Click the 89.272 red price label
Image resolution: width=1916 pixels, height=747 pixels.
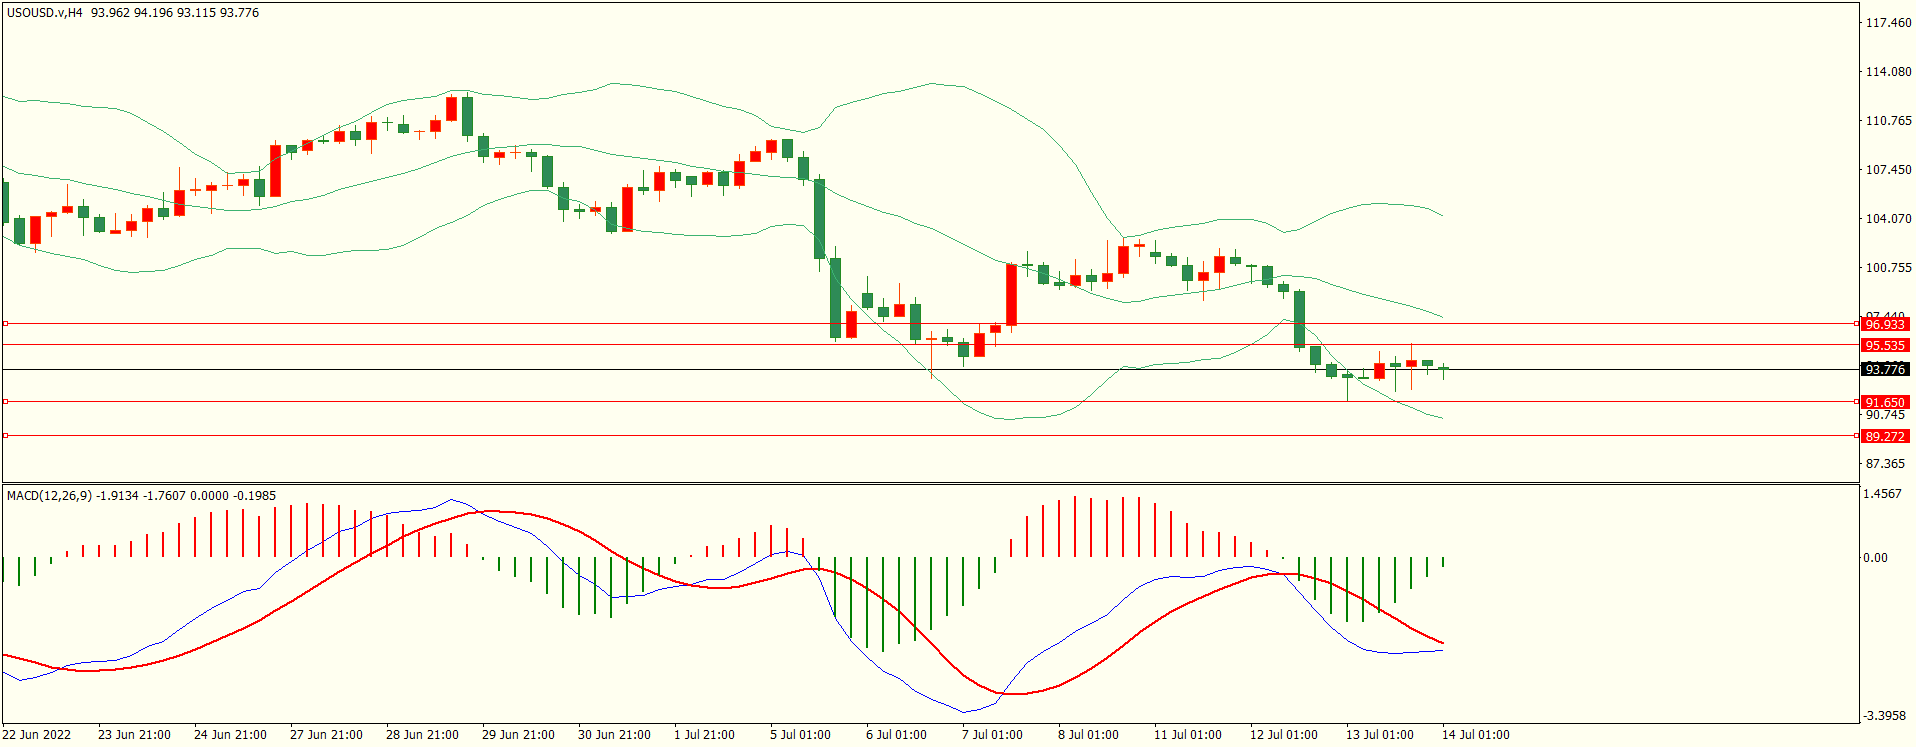point(1884,436)
